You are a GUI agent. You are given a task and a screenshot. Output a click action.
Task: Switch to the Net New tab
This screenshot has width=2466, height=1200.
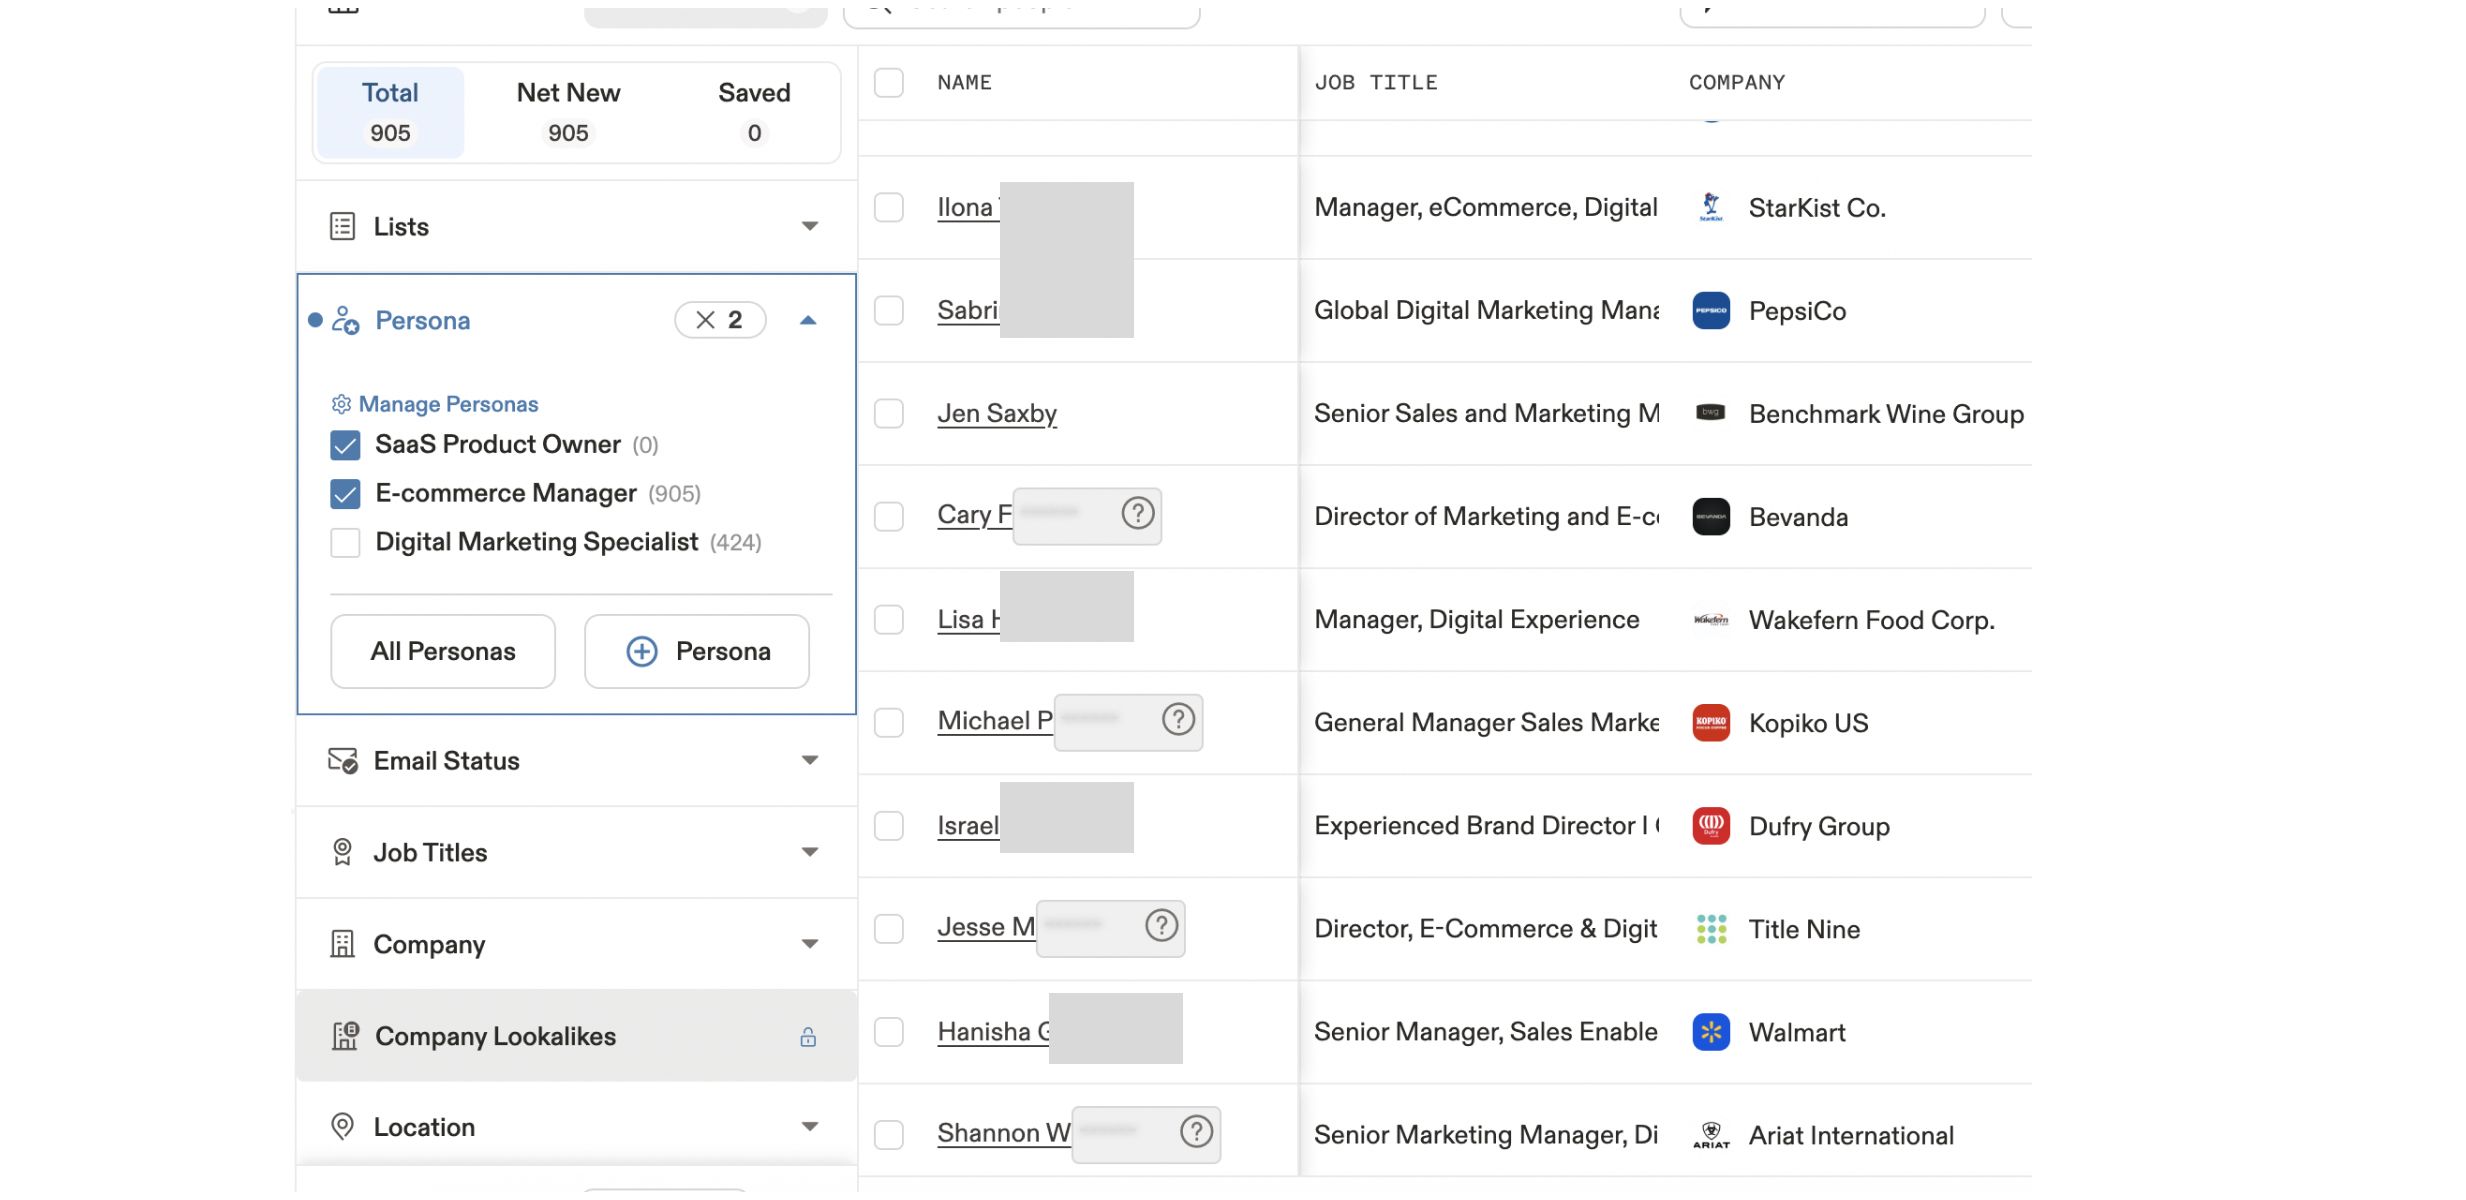point(568,112)
